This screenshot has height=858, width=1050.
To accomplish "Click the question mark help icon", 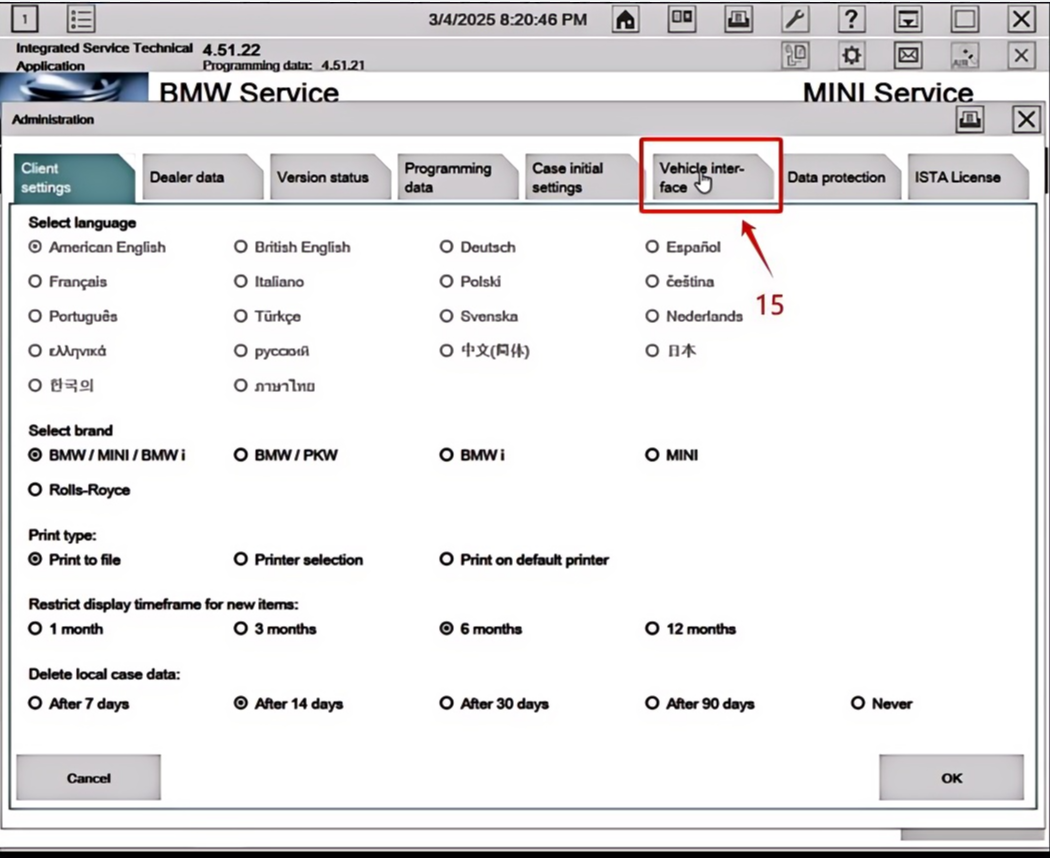I will pyautogui.click(x=851, y=19).
